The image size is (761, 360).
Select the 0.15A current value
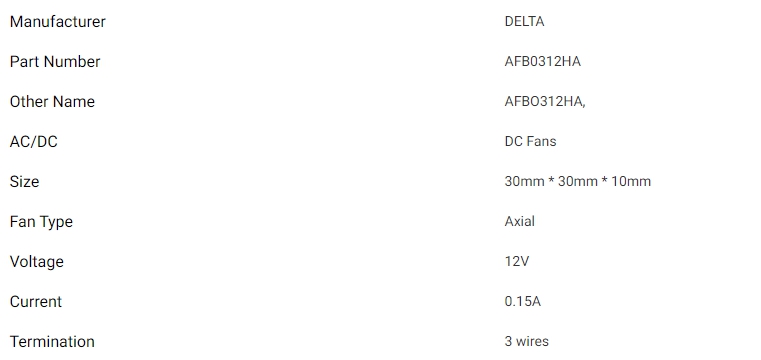coord(523,301)
